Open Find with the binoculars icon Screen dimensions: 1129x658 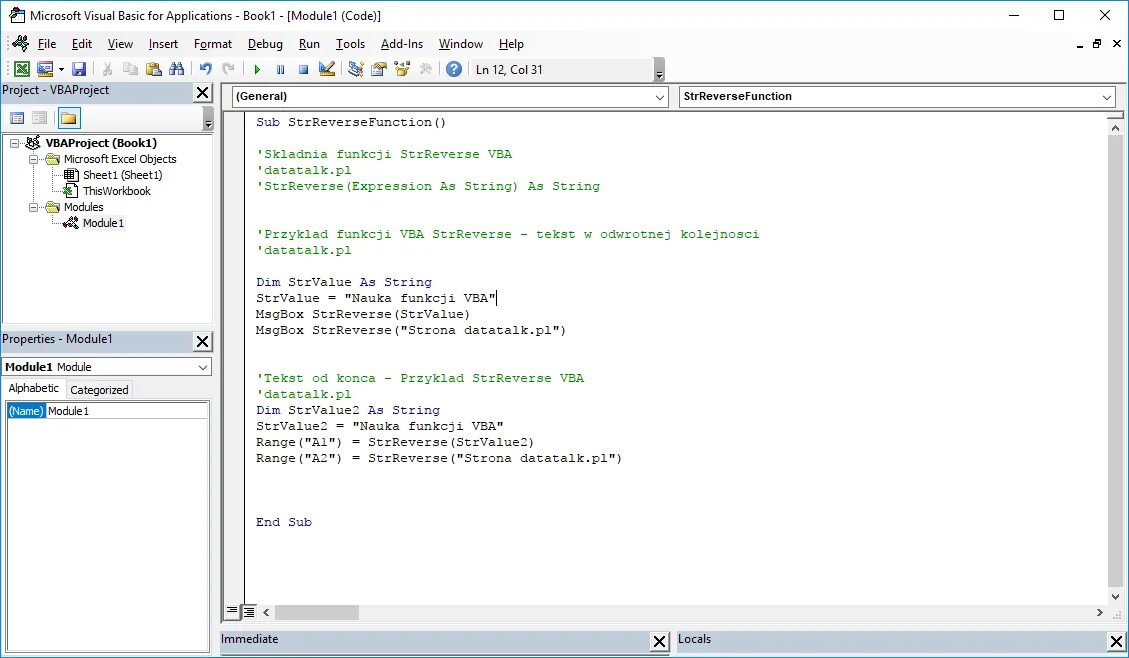pos(176,69)
